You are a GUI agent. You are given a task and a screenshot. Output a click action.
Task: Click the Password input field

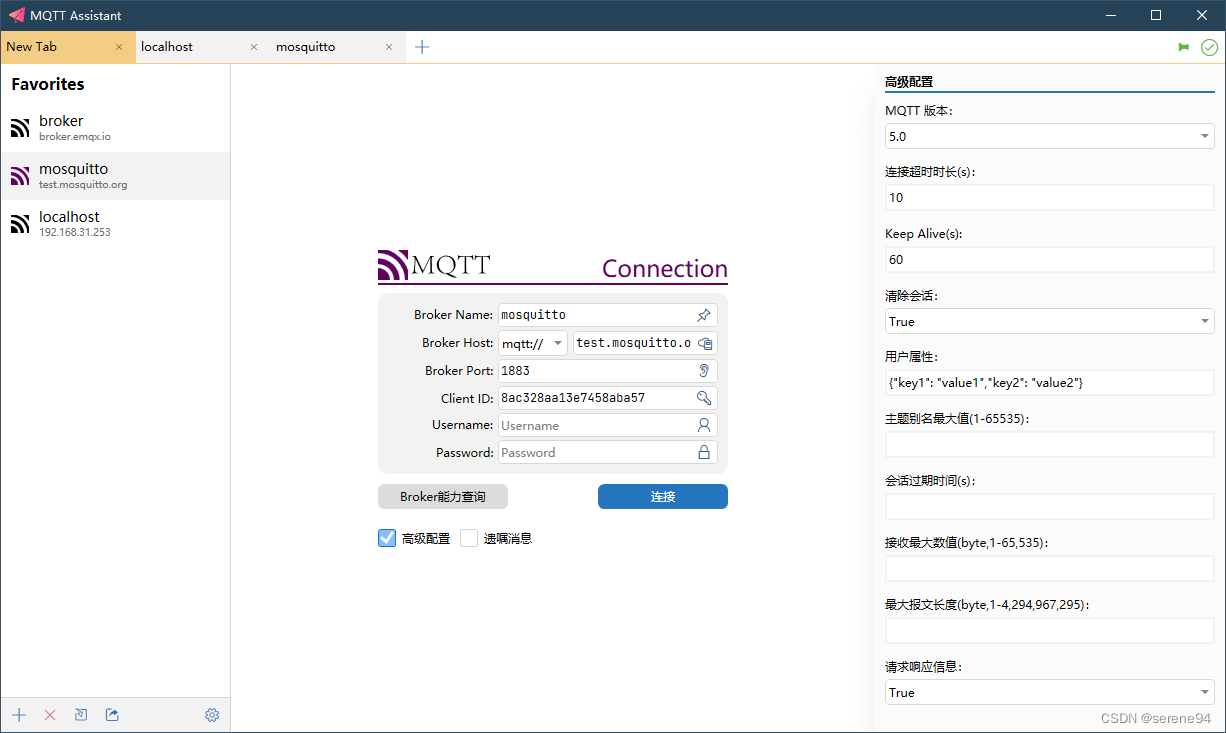click(x=608, y=452)
